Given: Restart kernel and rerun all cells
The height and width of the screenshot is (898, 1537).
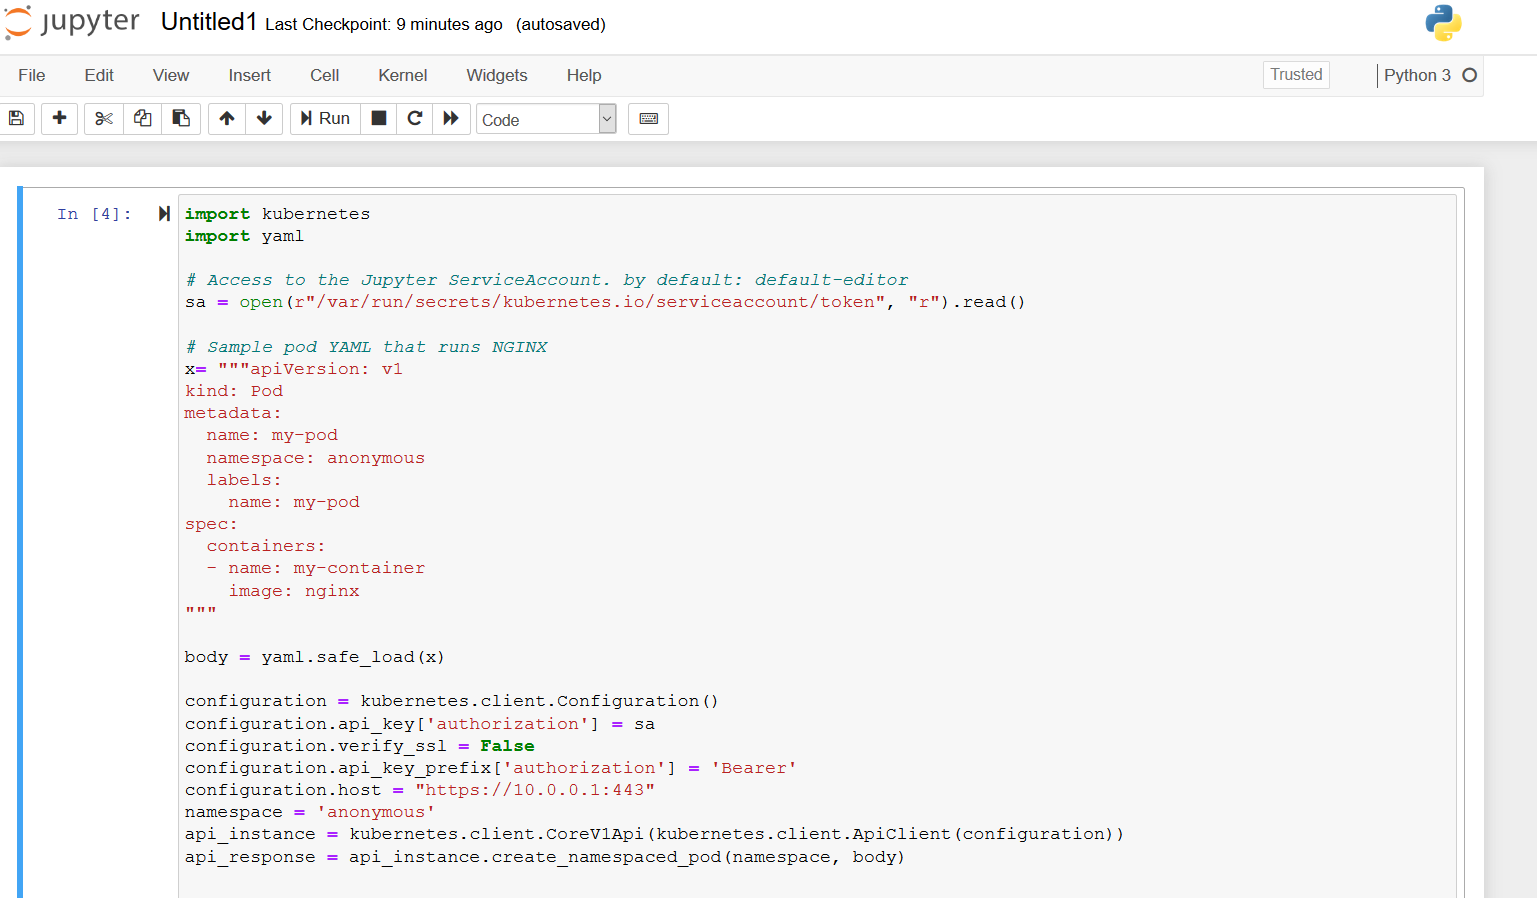Looking at the screenshot, I should point(451,119).
